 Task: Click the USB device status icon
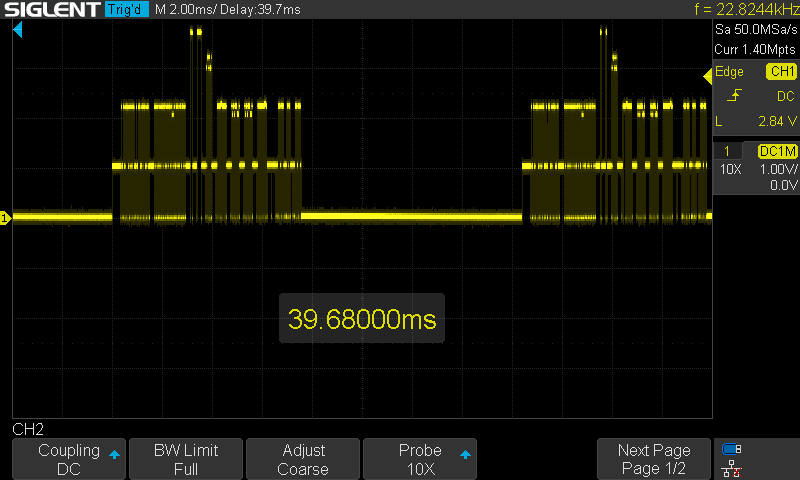coord(732,449)
